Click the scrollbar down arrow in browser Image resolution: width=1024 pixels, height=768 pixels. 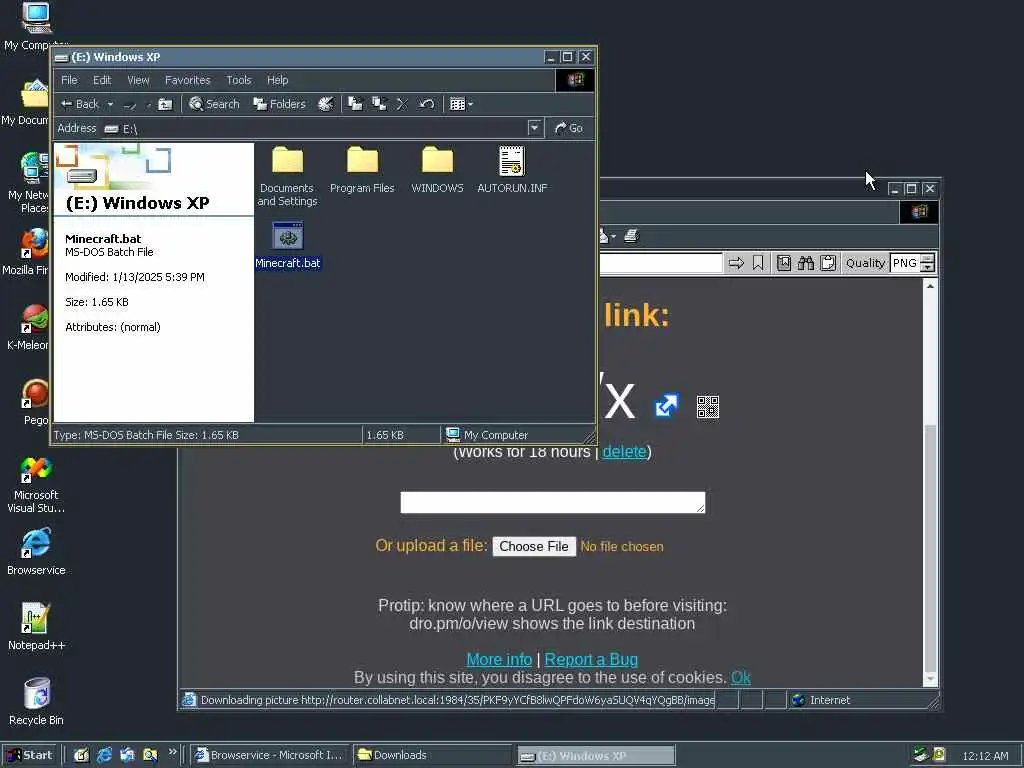(x=931, y=680)
